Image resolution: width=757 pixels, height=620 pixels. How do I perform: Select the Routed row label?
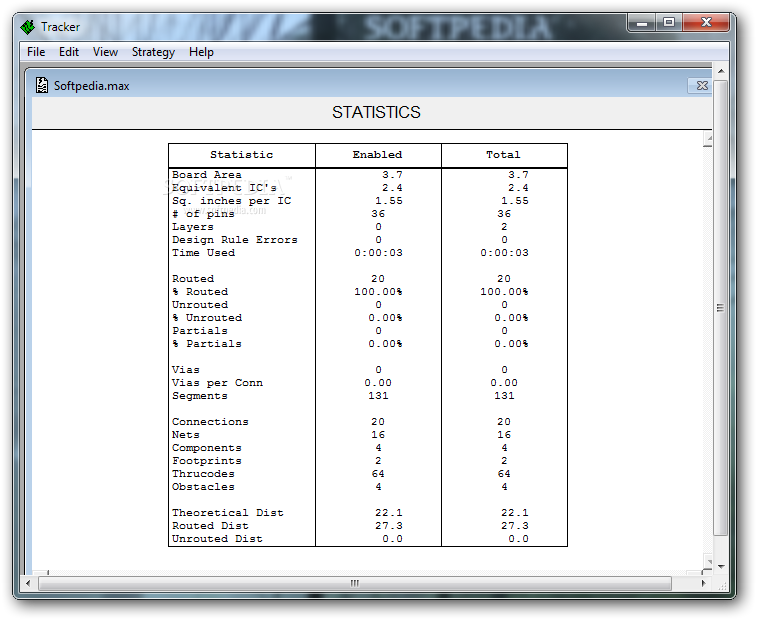click(x=193, y=279)
